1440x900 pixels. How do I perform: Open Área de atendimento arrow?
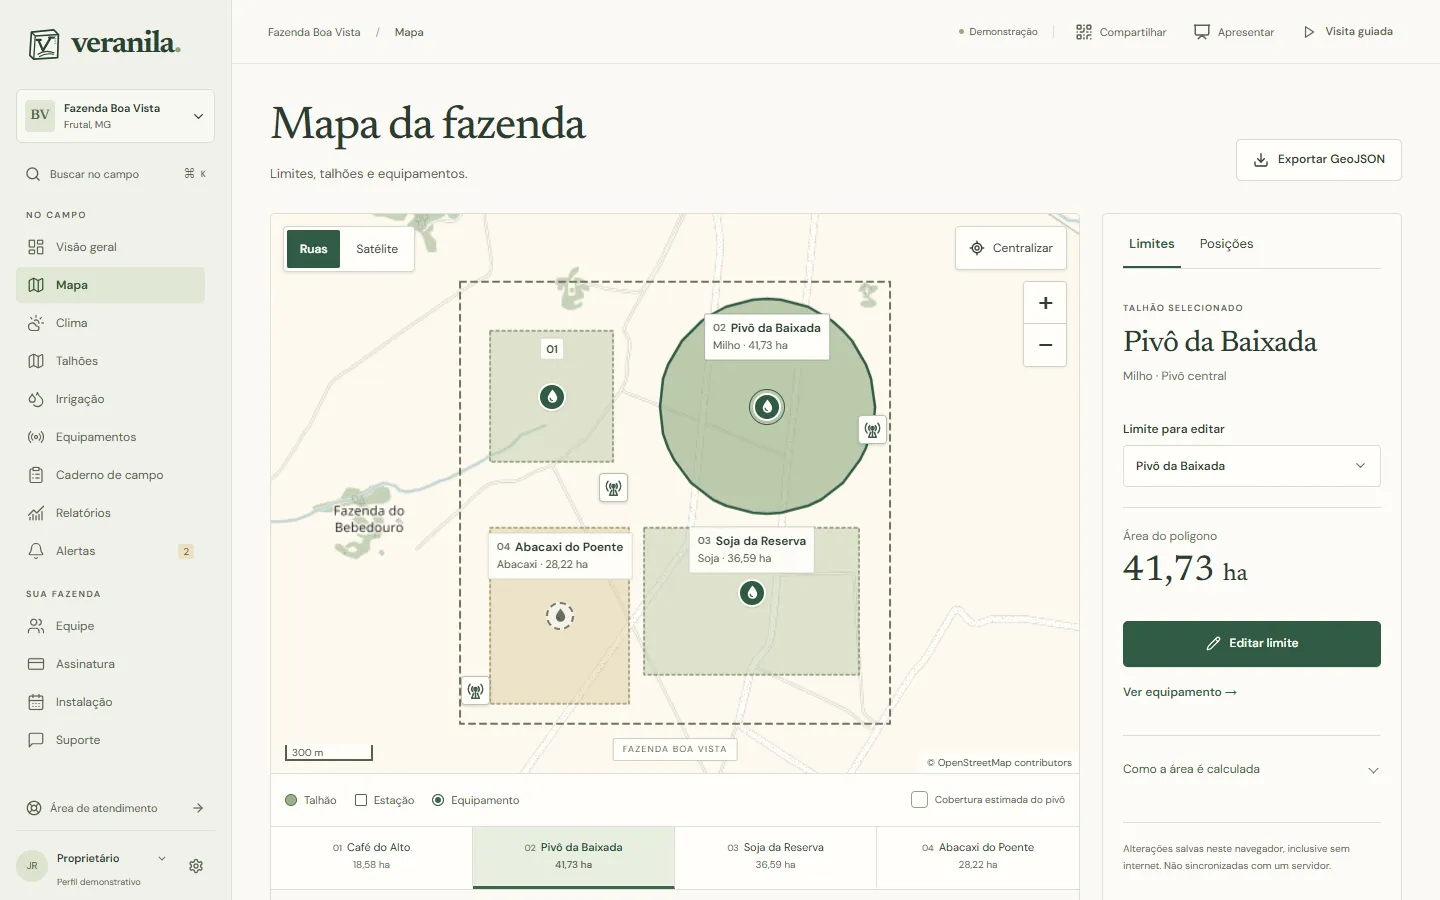pos(198,808)
